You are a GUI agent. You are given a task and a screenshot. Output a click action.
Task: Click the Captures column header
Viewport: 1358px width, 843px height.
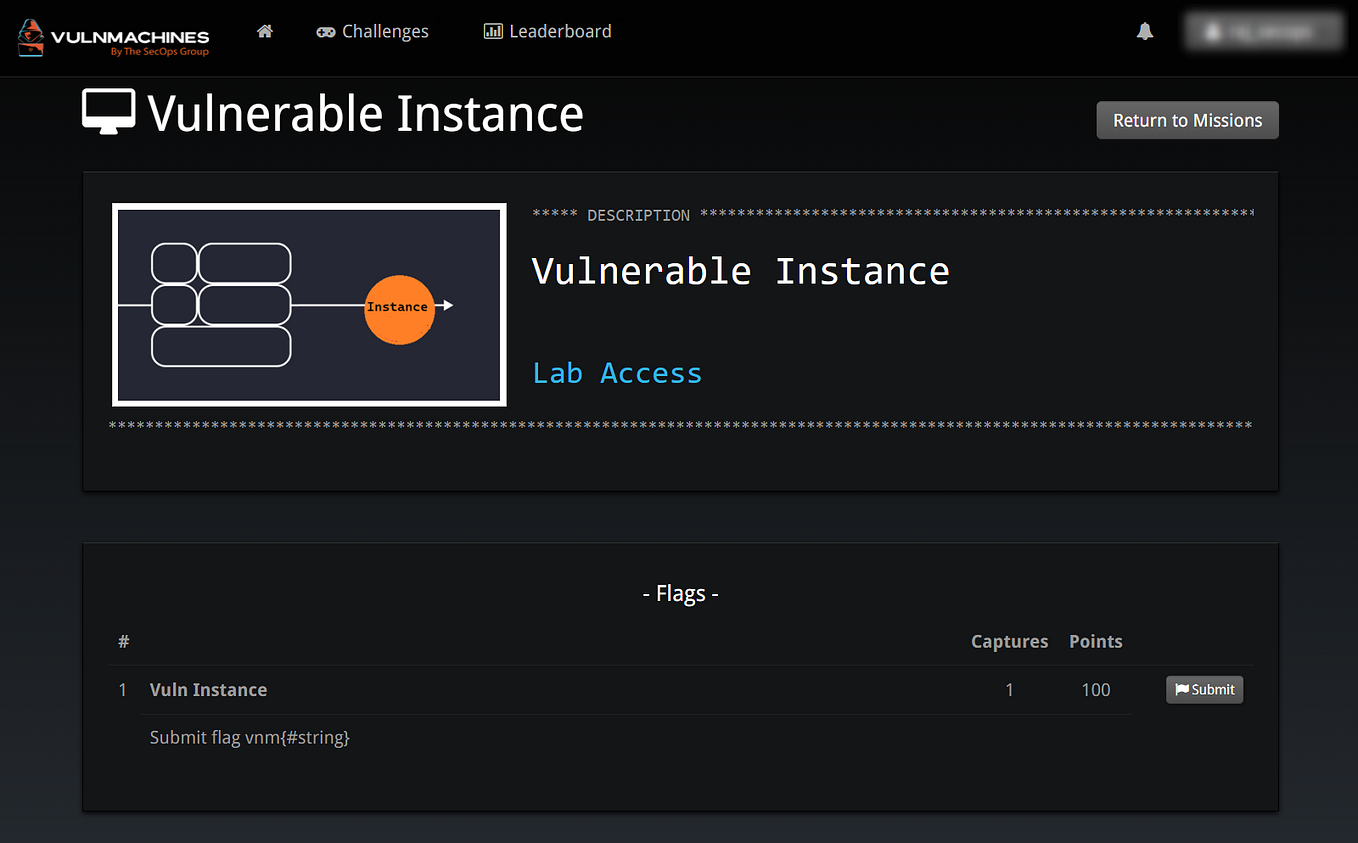[x=1009, y=641]
